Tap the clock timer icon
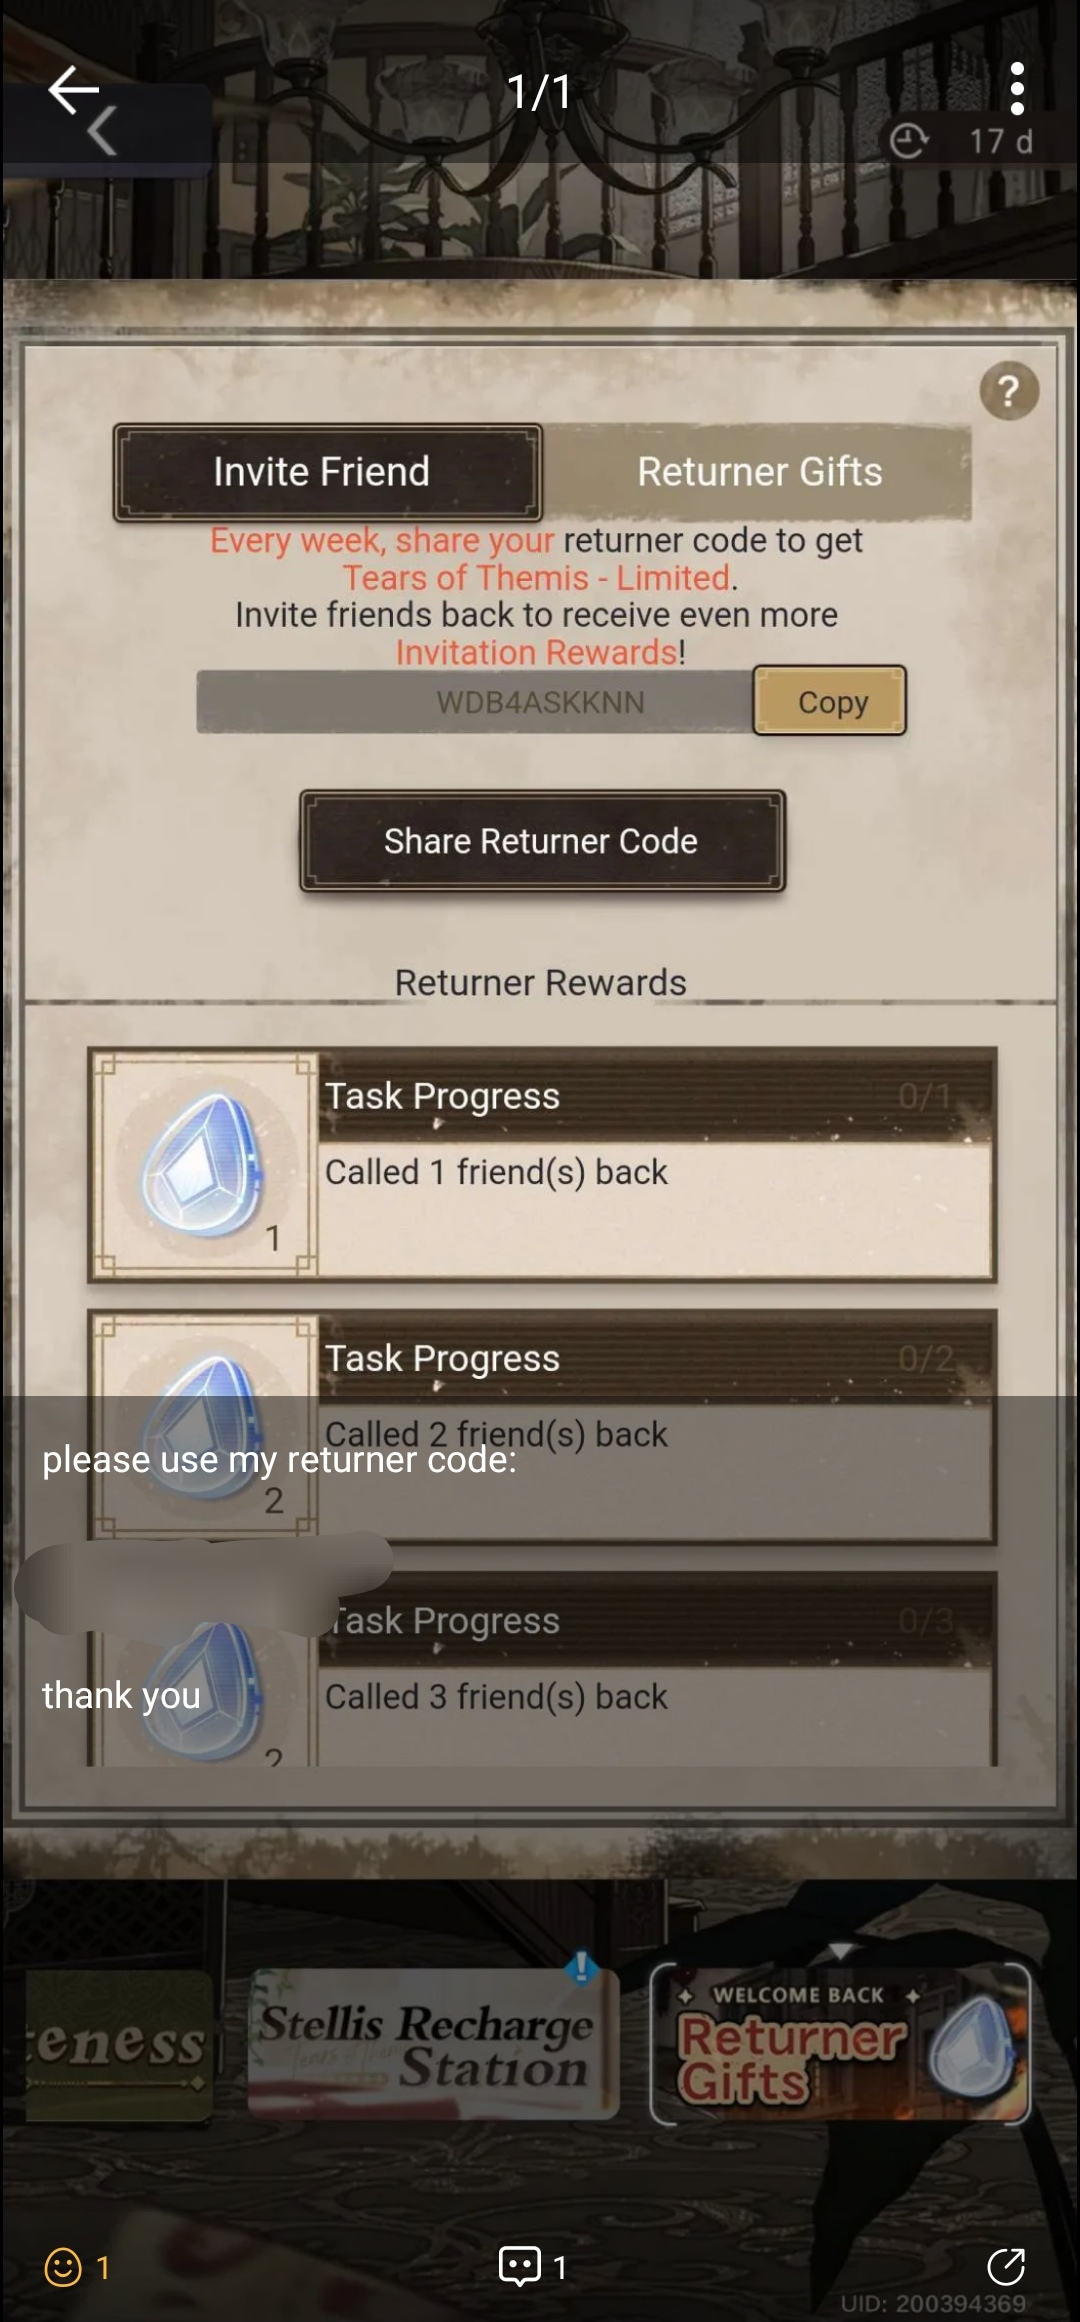The image size is (1080, 2322). tap(908, 141)
